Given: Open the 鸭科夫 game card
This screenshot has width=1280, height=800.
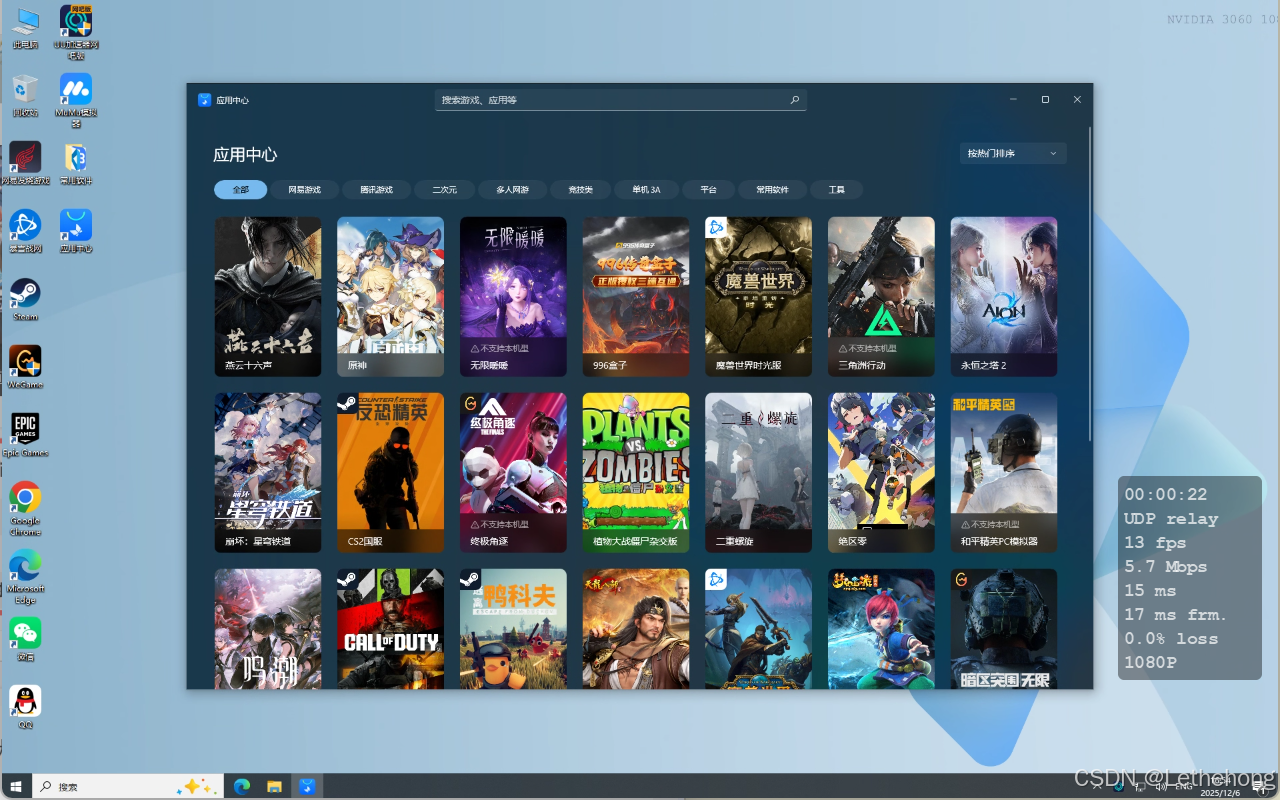Looking at the screenshot, I should [513, 628].
